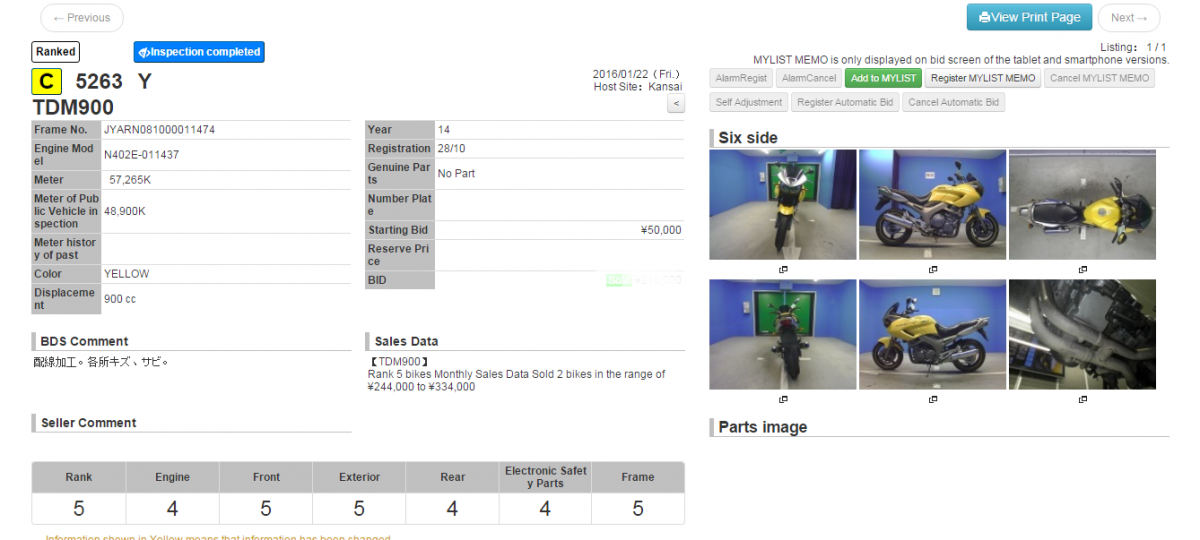This screenshot has height=540, width=1200.
Task: Click the Ranked label
Action: pos(55,52)
